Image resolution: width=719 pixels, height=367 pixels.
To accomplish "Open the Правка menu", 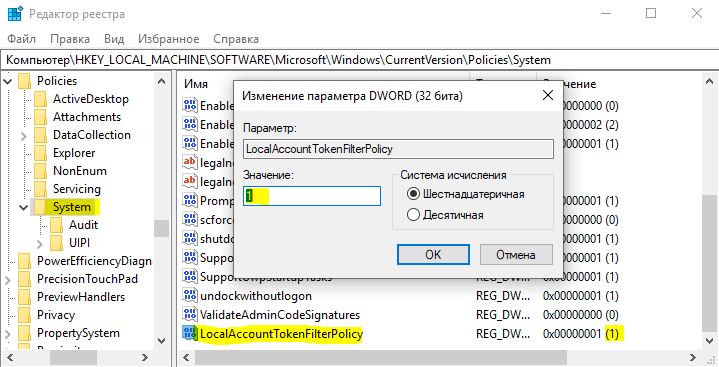I will (70, 39).
